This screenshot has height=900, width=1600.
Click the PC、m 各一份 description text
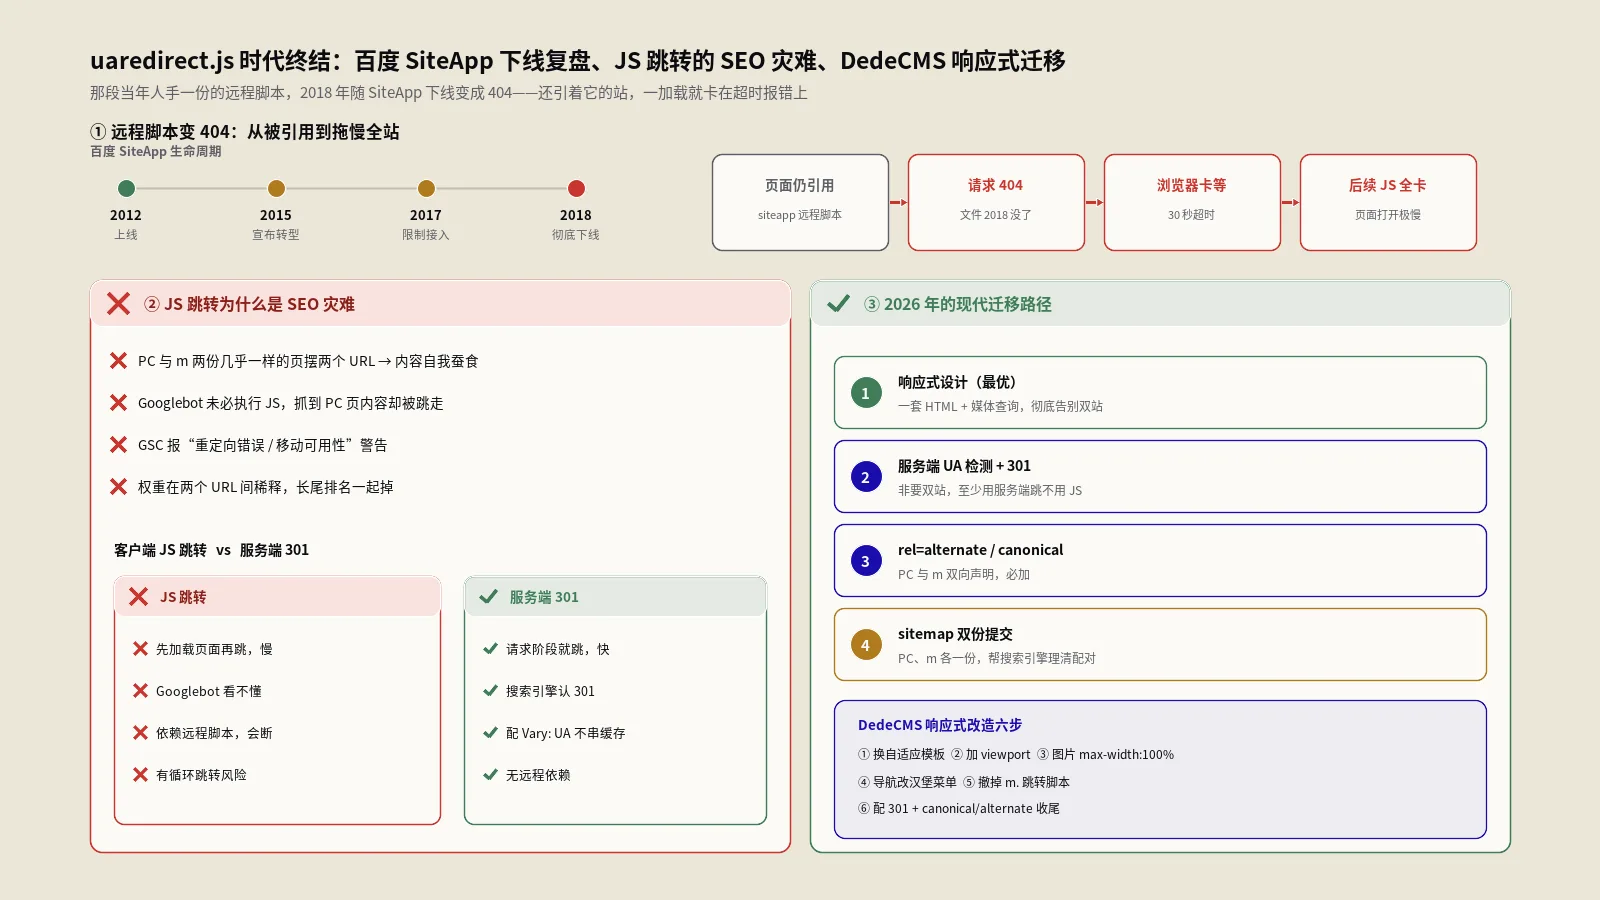(997, 658)
